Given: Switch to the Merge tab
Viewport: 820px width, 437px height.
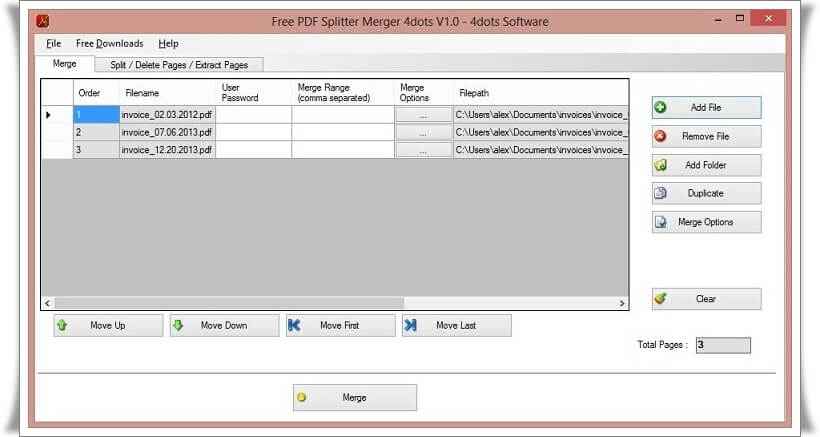Looking at the screenshot, I should (x=65, y=63).
